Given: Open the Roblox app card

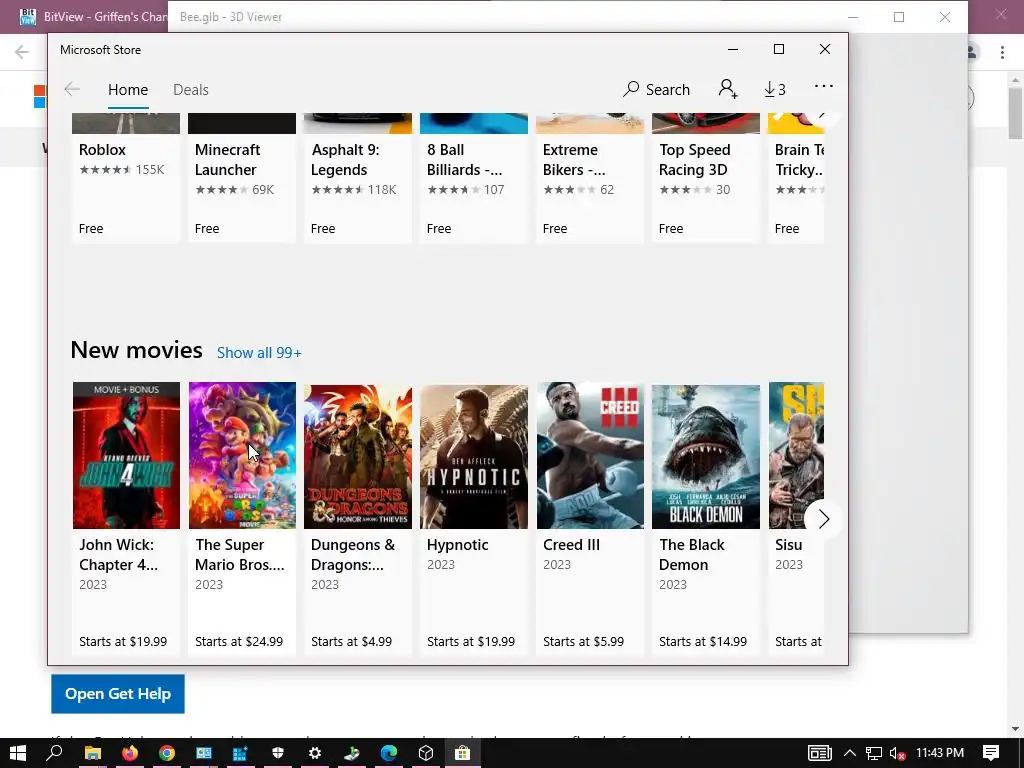Looking at the screenshot, I should pos(126,178).
